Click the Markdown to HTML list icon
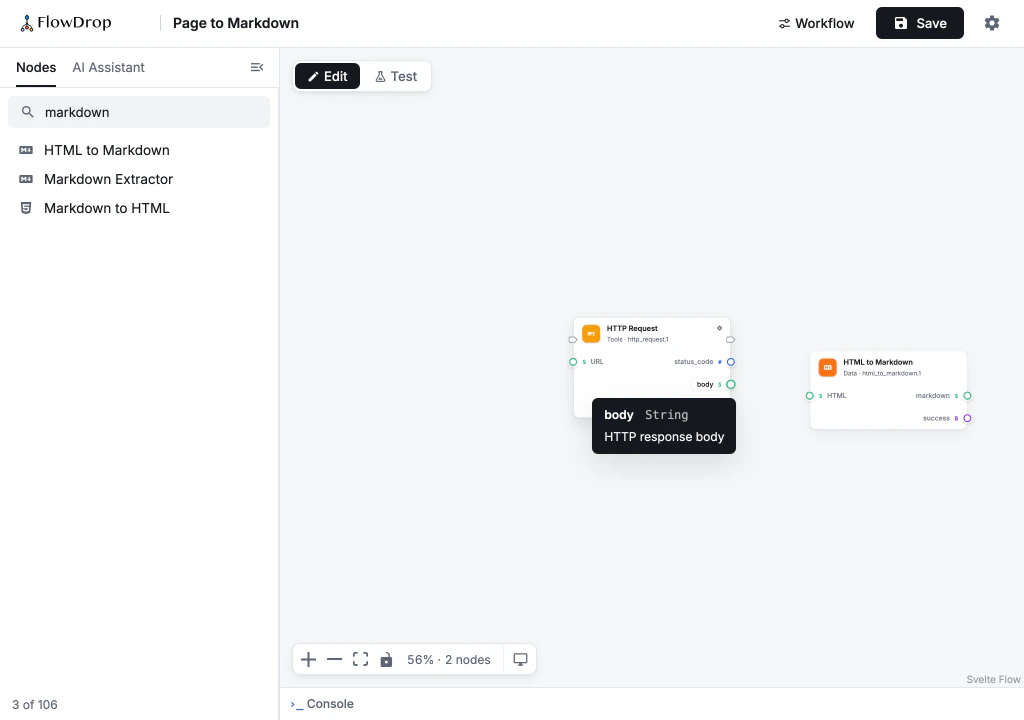The width and height of the screenshot is (1024, 720). [26, 208]
